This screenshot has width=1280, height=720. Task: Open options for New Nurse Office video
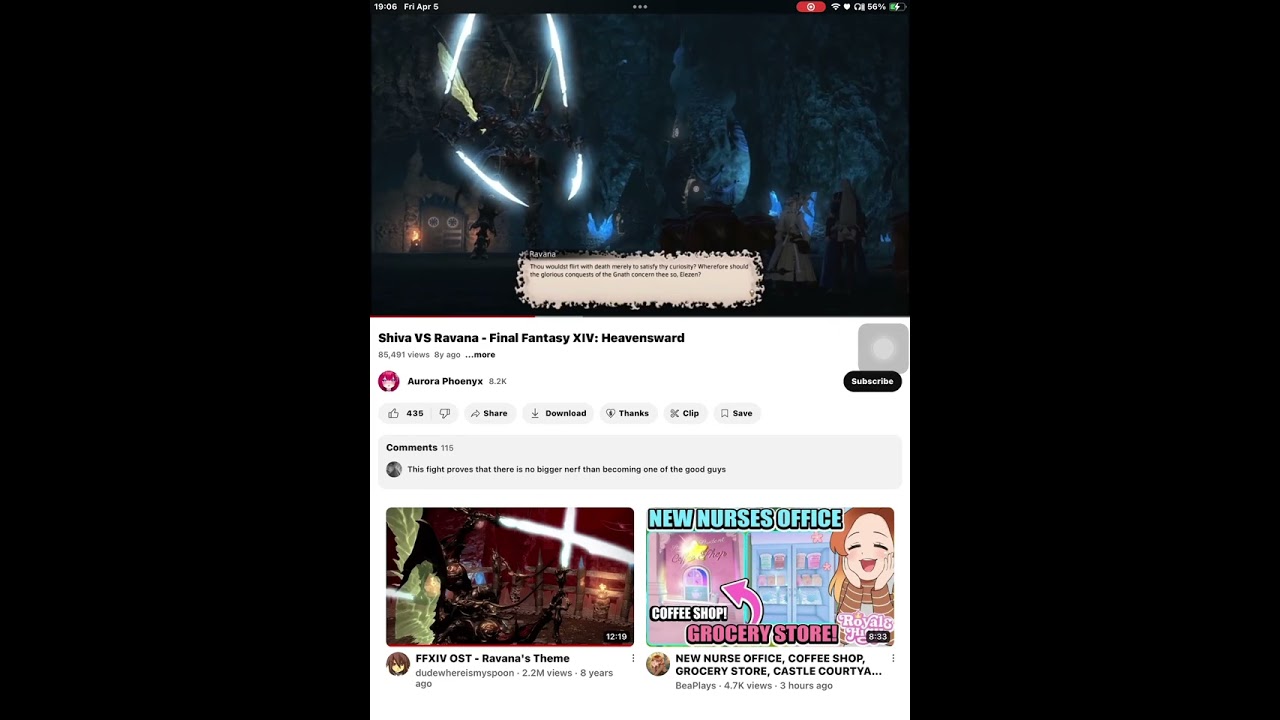893,659
